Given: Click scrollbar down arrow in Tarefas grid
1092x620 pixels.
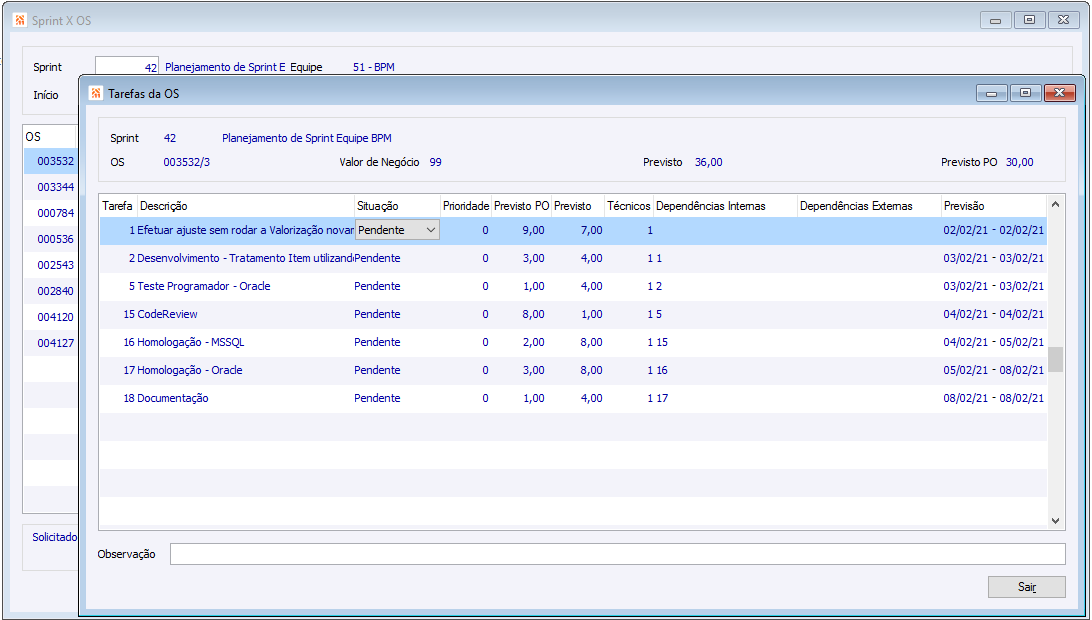Looking at the screenshot, I should [1055, 520].
